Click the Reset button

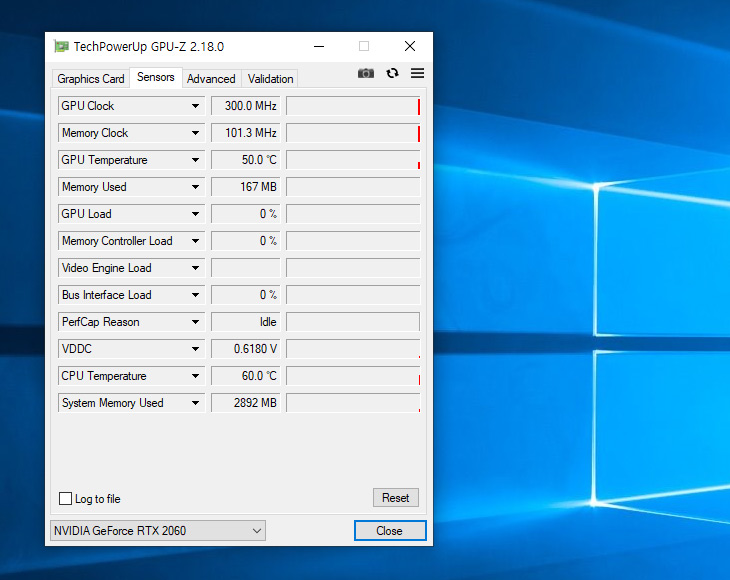(396, 498)
